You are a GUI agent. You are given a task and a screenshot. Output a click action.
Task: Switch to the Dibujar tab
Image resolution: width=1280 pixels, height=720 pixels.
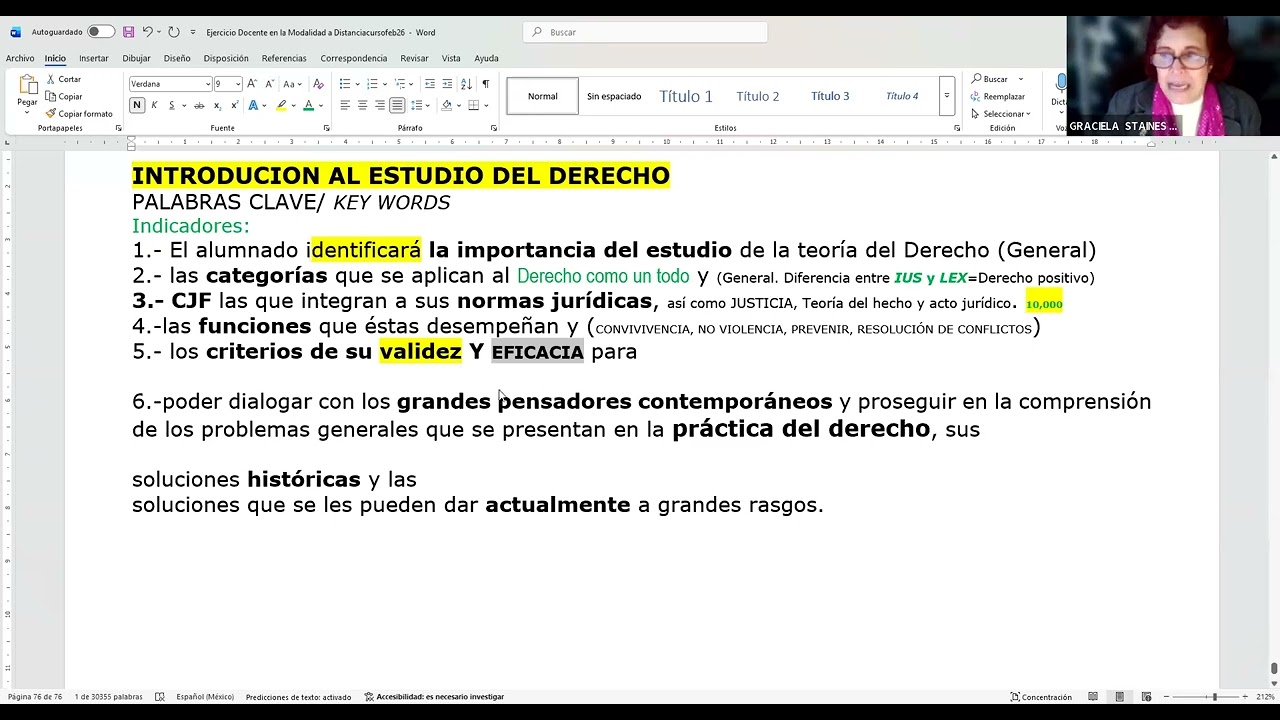[136, 58]
